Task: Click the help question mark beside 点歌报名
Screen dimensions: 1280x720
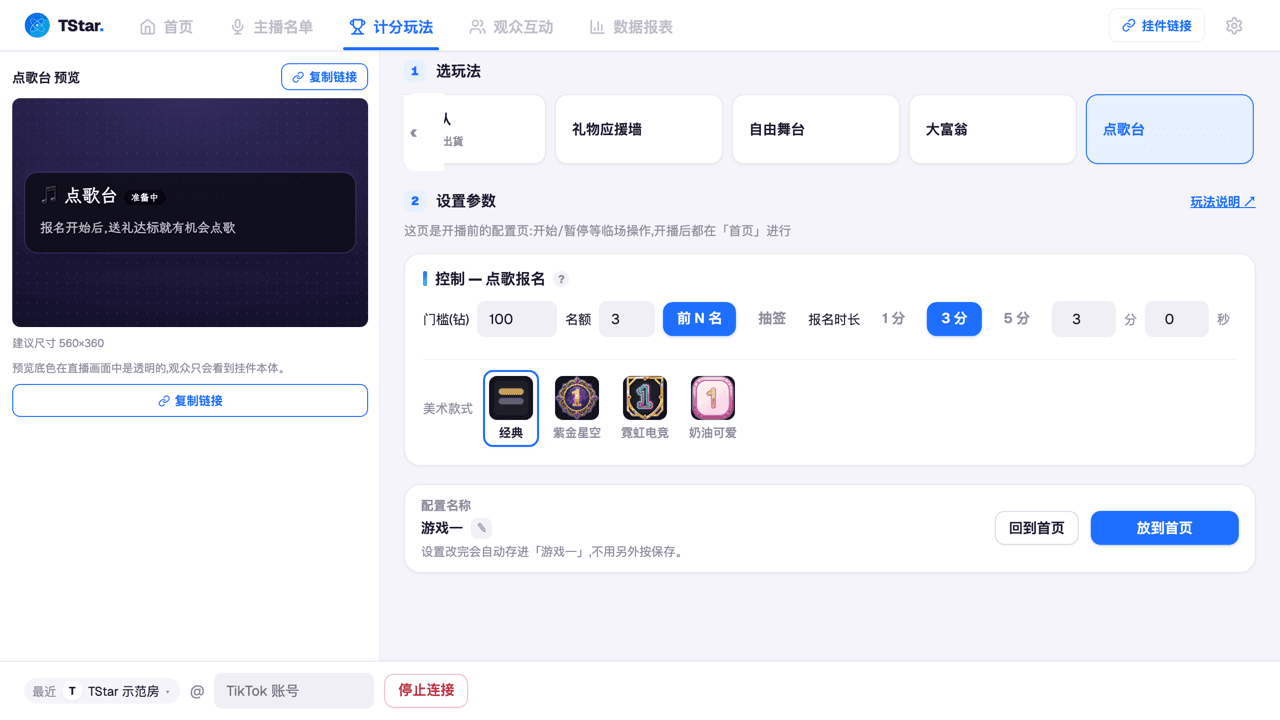Action: click(x=561, y=279)
